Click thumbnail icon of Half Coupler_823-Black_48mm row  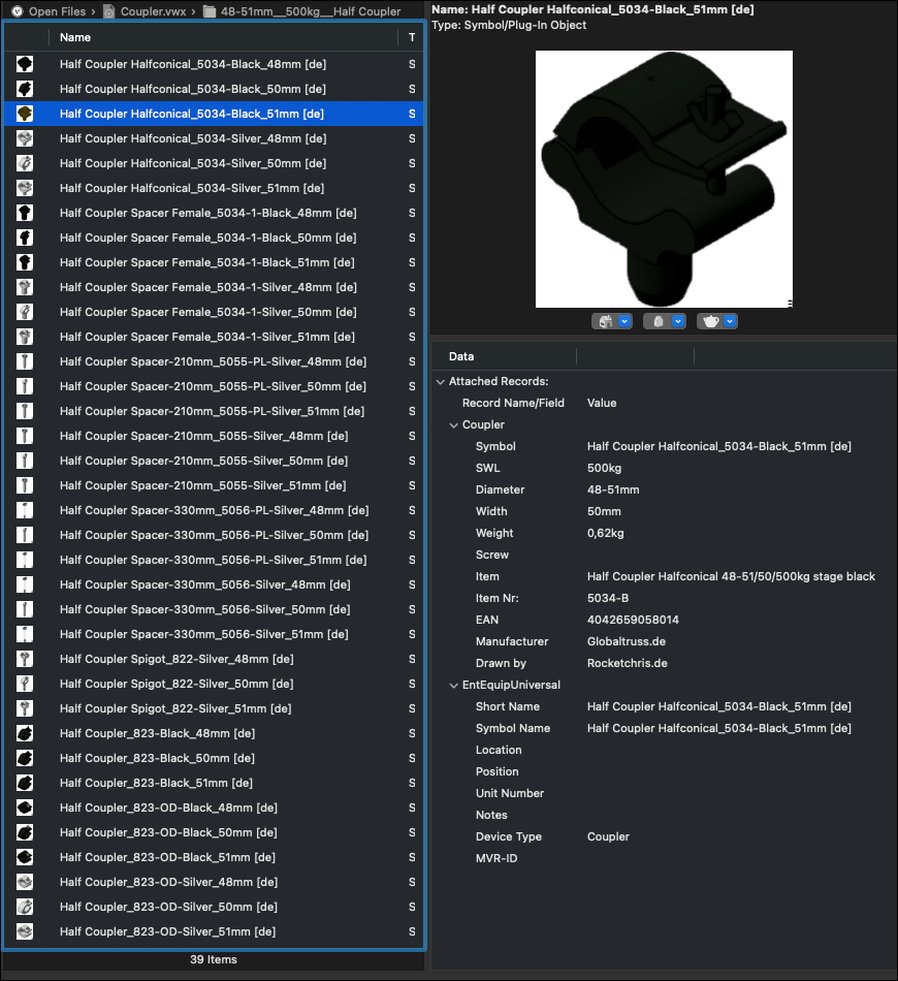click(x=24, y=733)
